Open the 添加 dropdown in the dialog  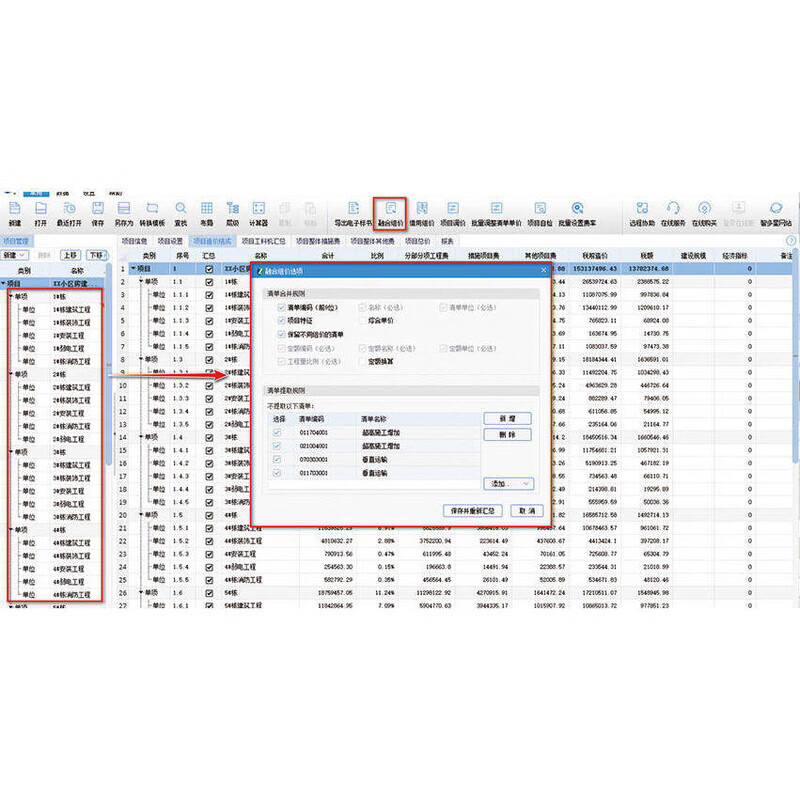pyautogui.click(x=510, y=484)
